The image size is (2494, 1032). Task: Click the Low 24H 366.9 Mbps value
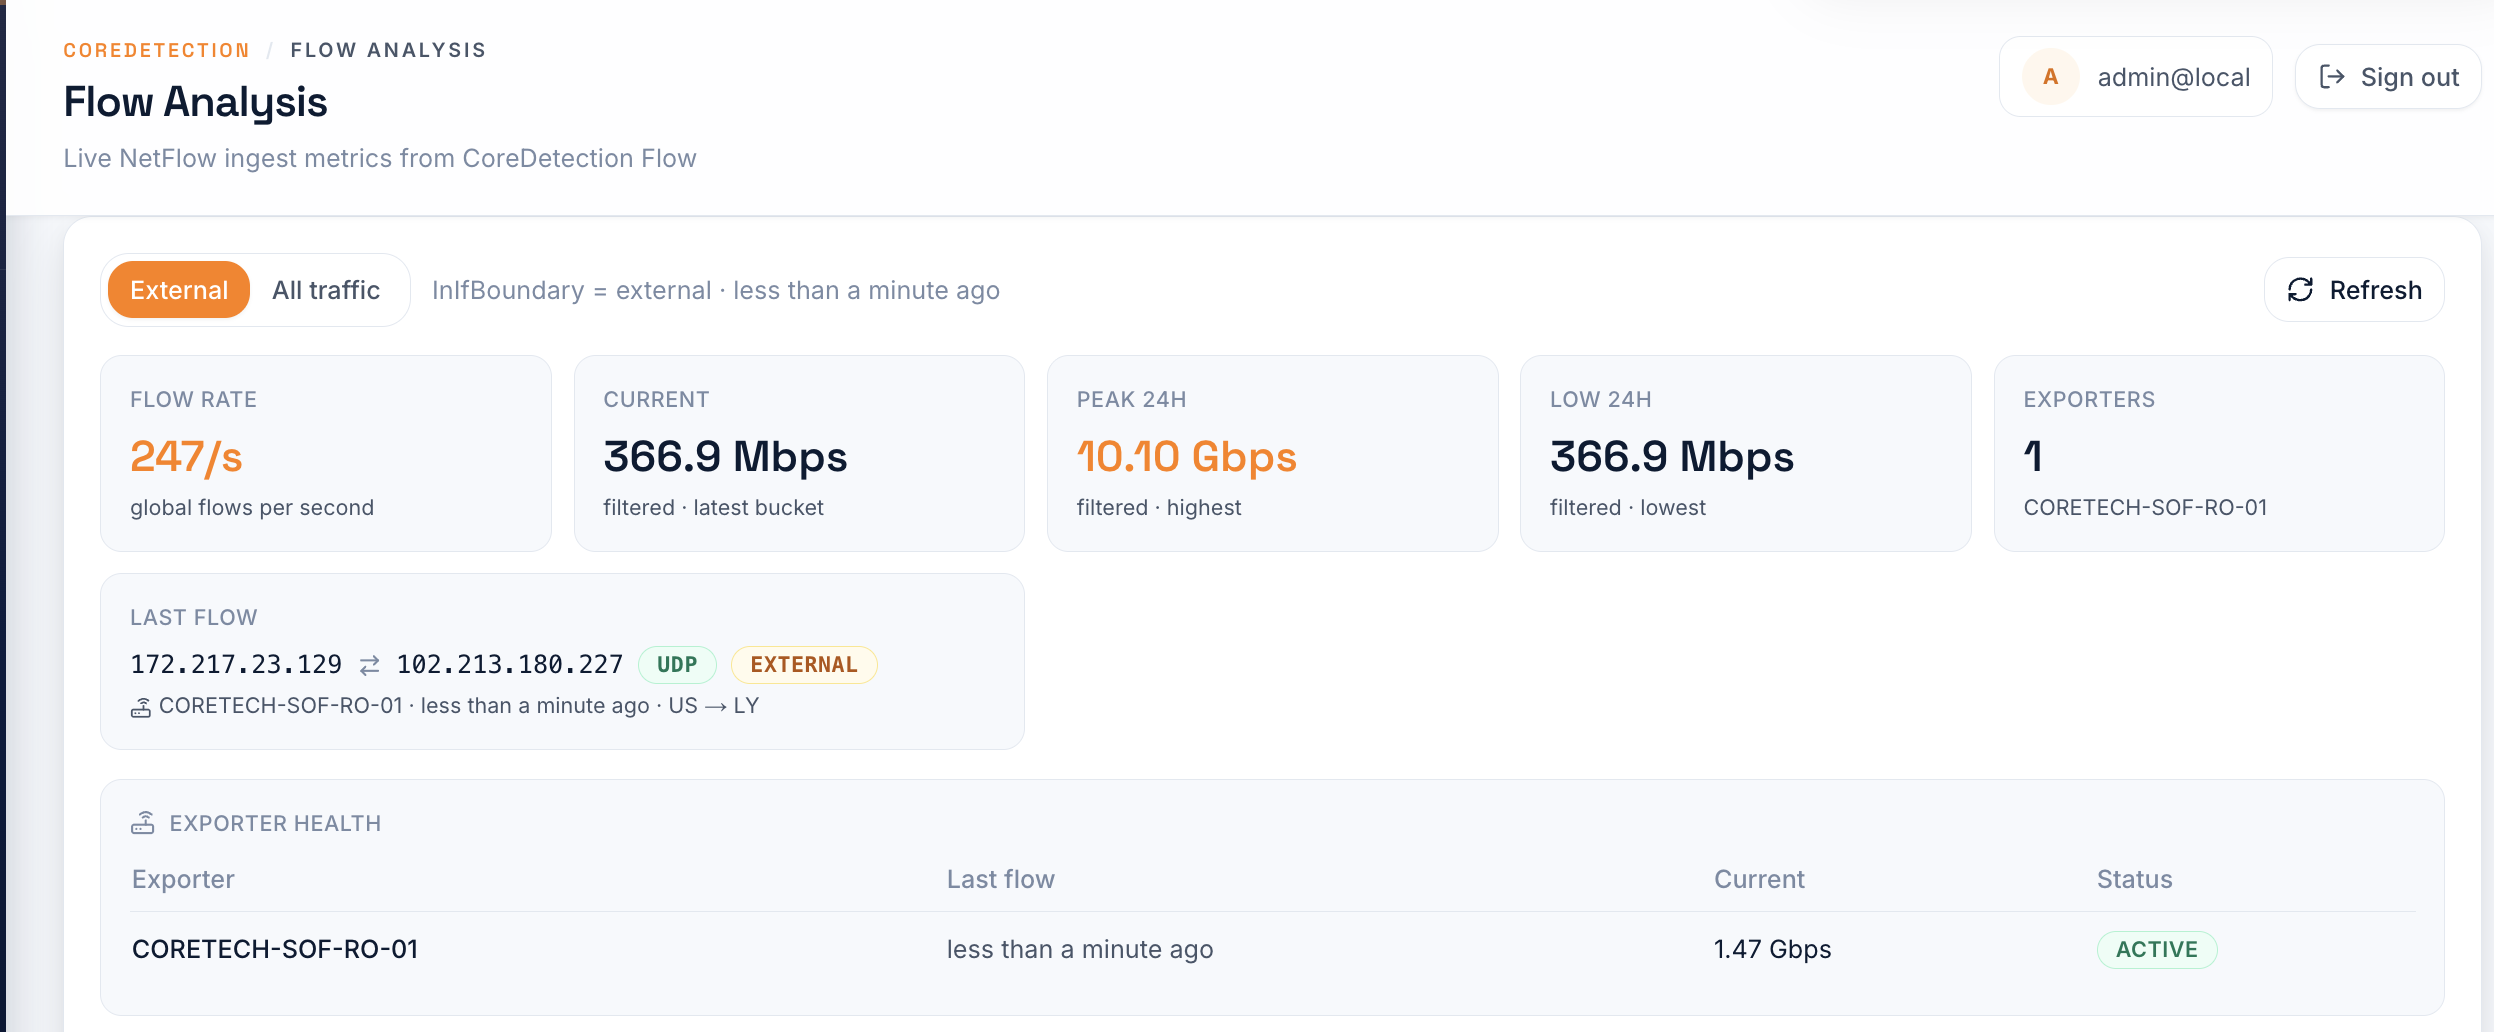tap(1672, 457)
